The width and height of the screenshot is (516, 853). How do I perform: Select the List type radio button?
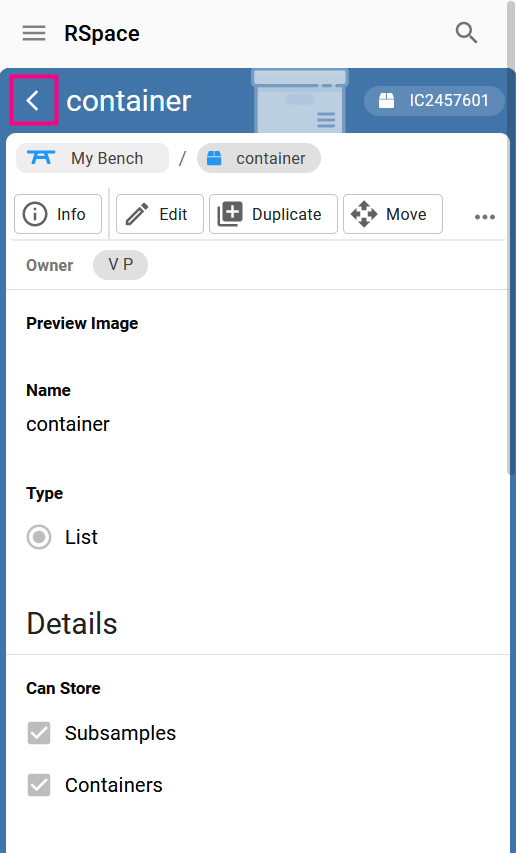pyautogui.click(x=39, y=537)
